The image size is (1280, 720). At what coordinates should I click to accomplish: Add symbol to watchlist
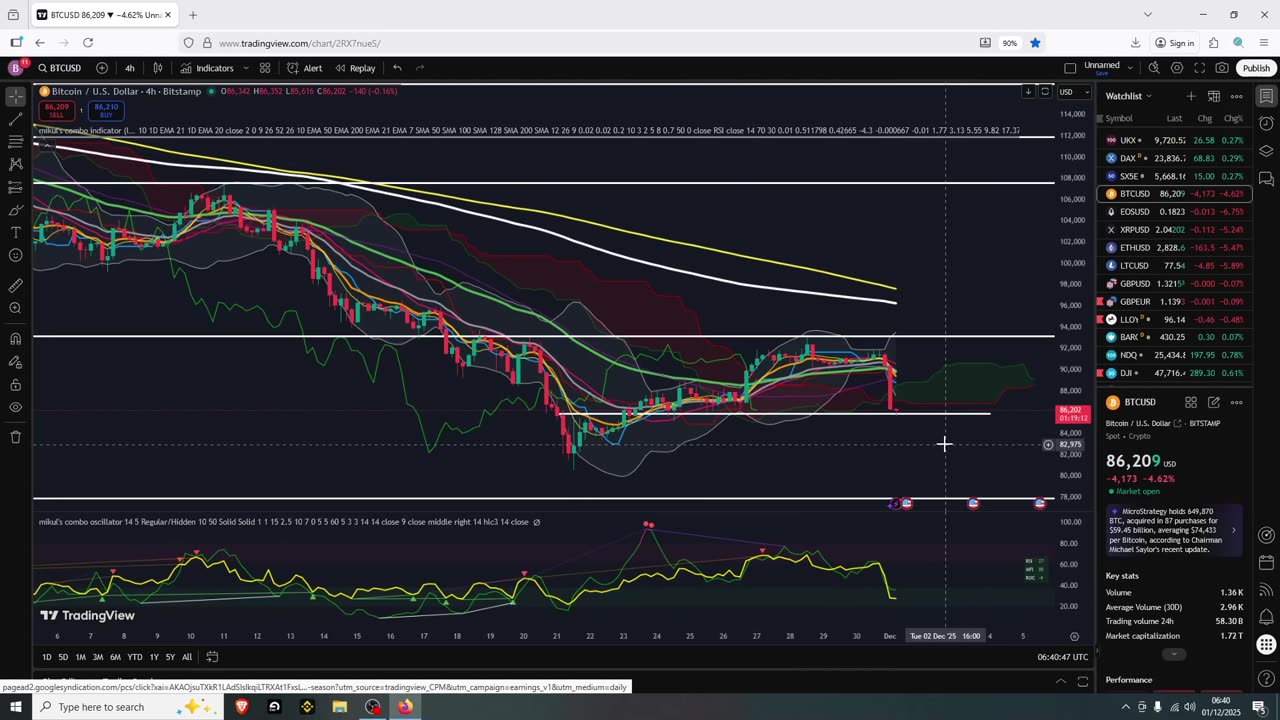[1191, 96]
